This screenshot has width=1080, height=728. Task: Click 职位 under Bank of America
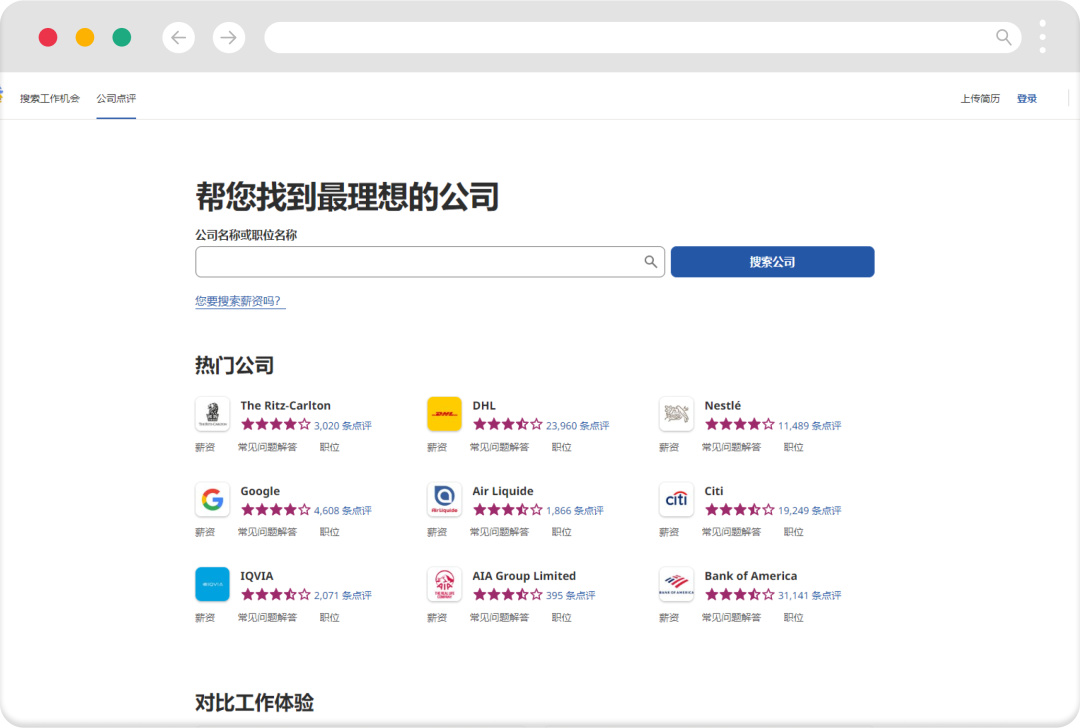(x=793, y=618)
